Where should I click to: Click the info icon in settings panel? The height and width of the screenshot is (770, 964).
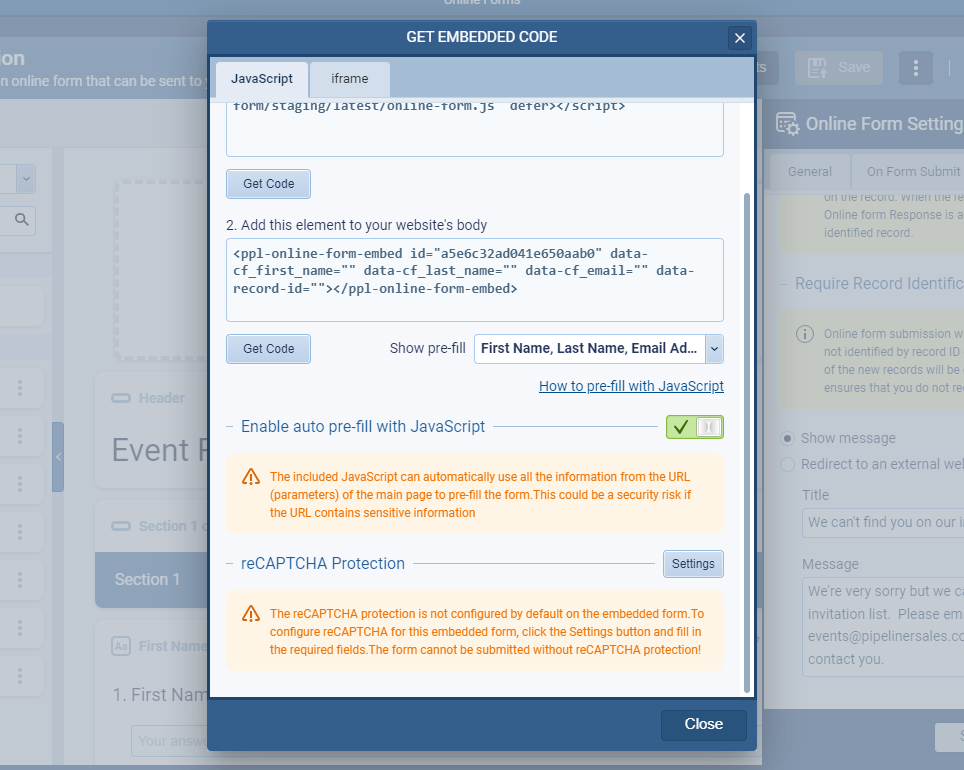(804, 334)
